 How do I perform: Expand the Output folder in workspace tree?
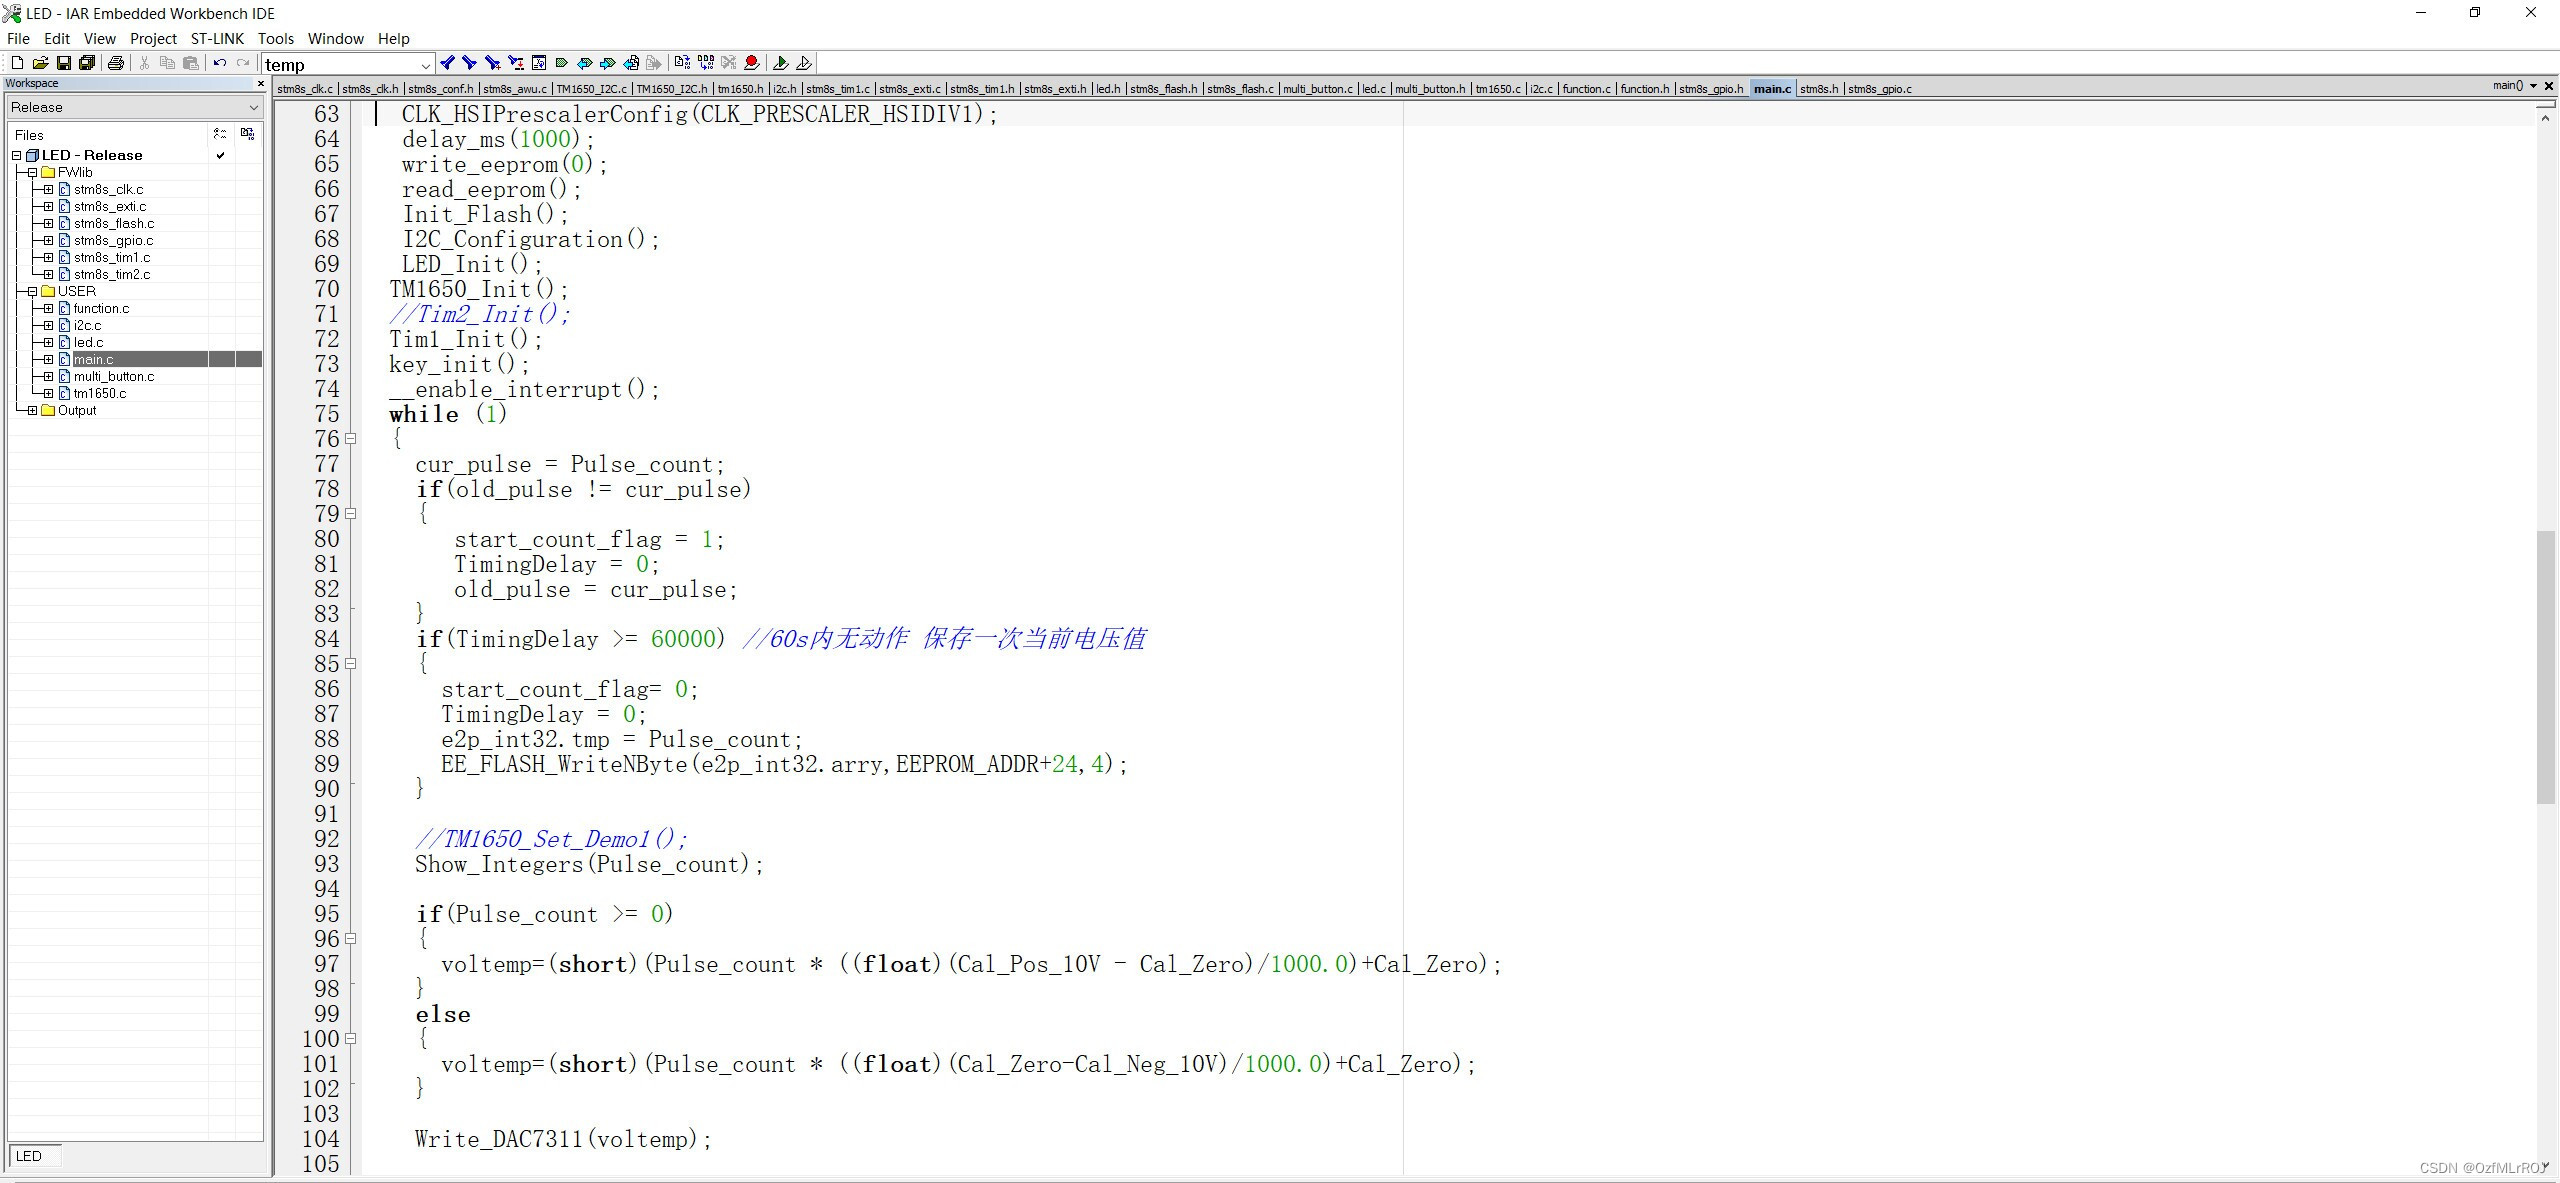[x=32, y=410]
